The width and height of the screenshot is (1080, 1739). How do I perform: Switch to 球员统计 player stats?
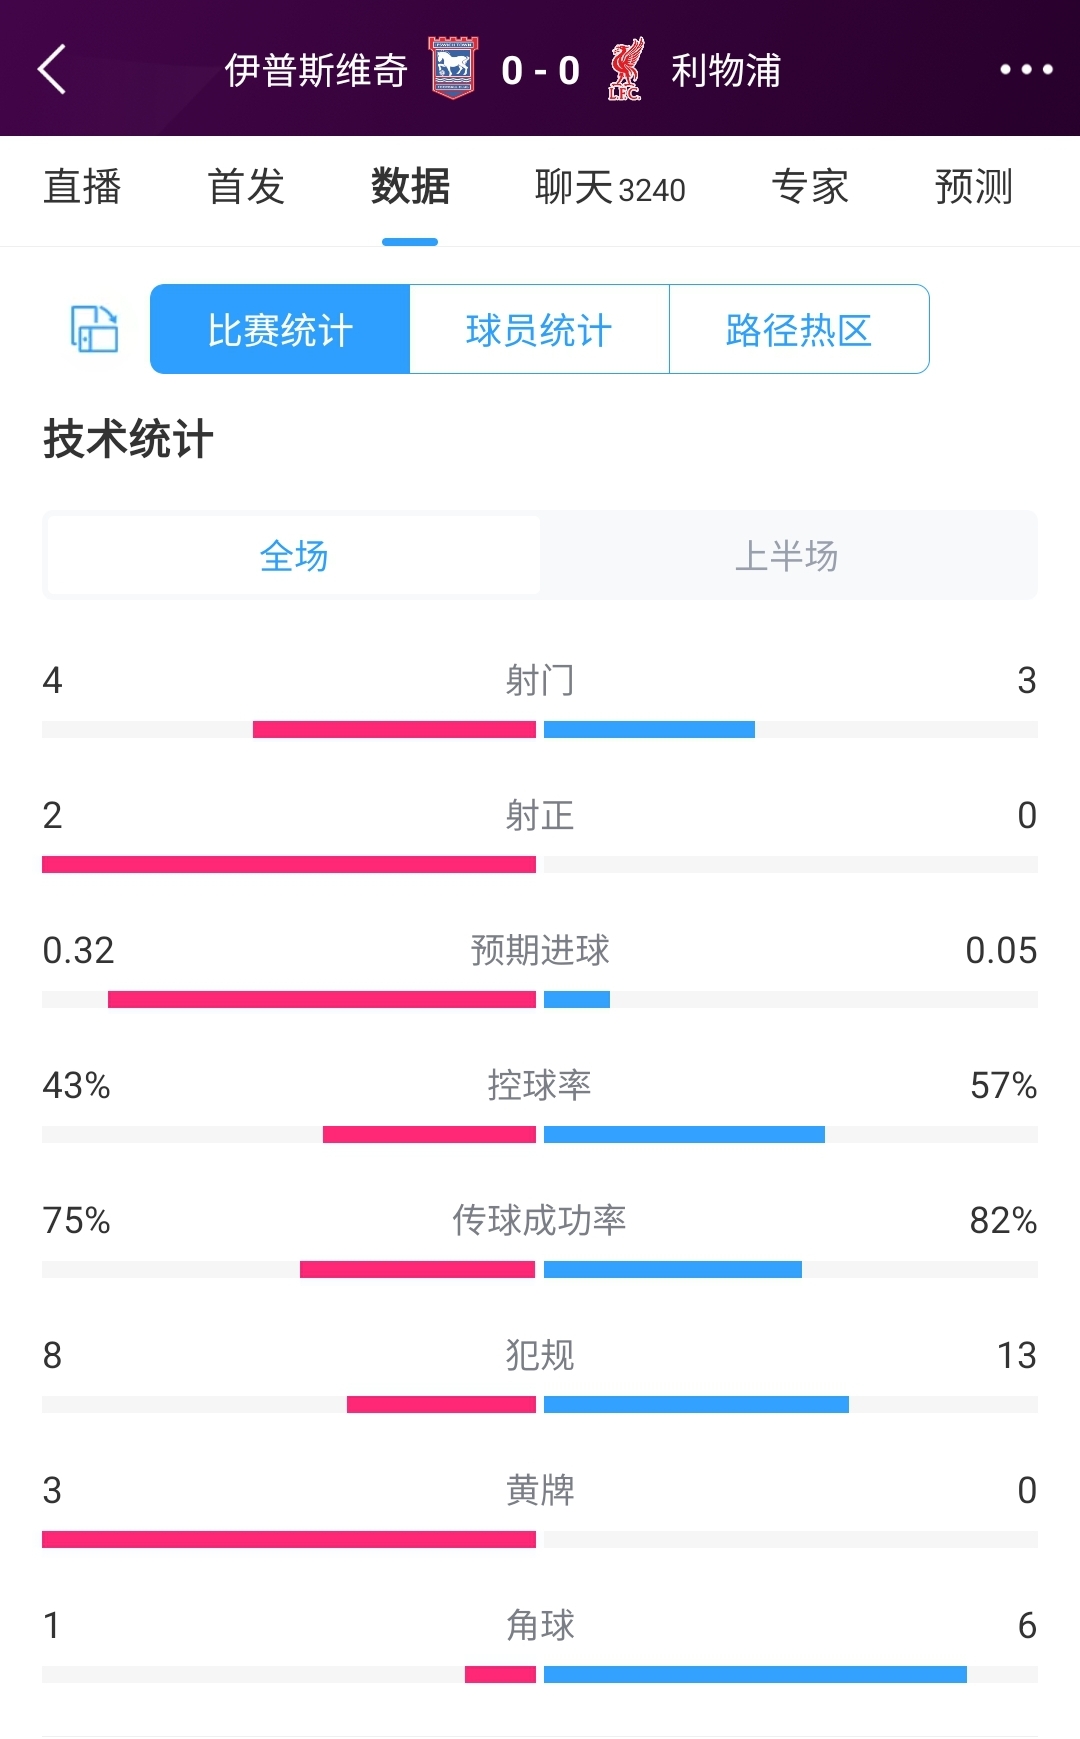pos(539,329)
